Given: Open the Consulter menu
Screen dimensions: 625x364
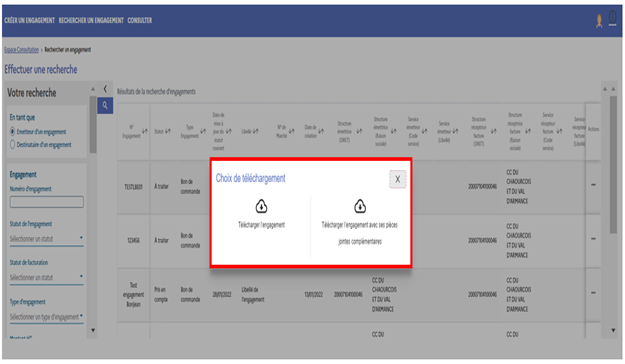Looking at the screenshot, I should click(x=140, y=20).
